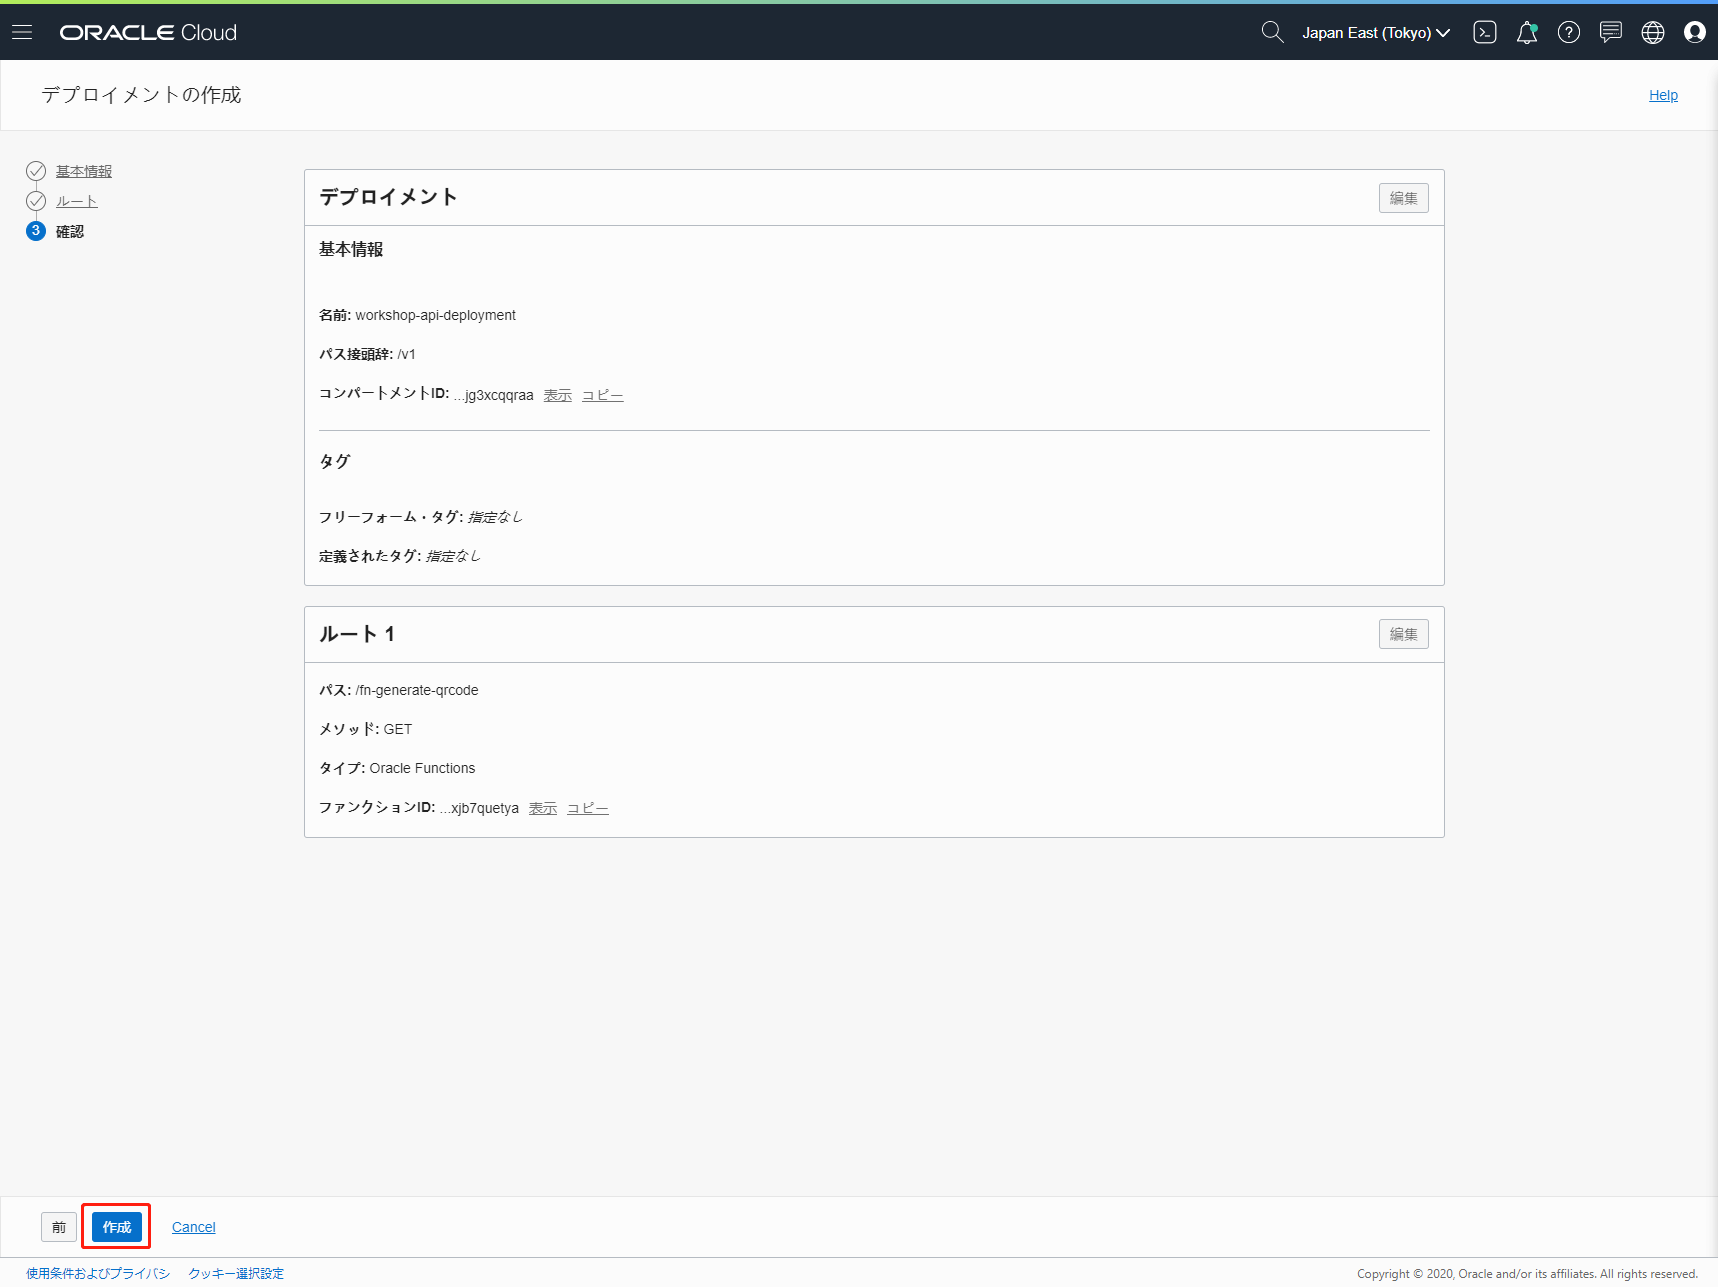Viewport: 1718px width, 1287px height.
Task: Open the Help link at top right
Action: click(1663, 95)
